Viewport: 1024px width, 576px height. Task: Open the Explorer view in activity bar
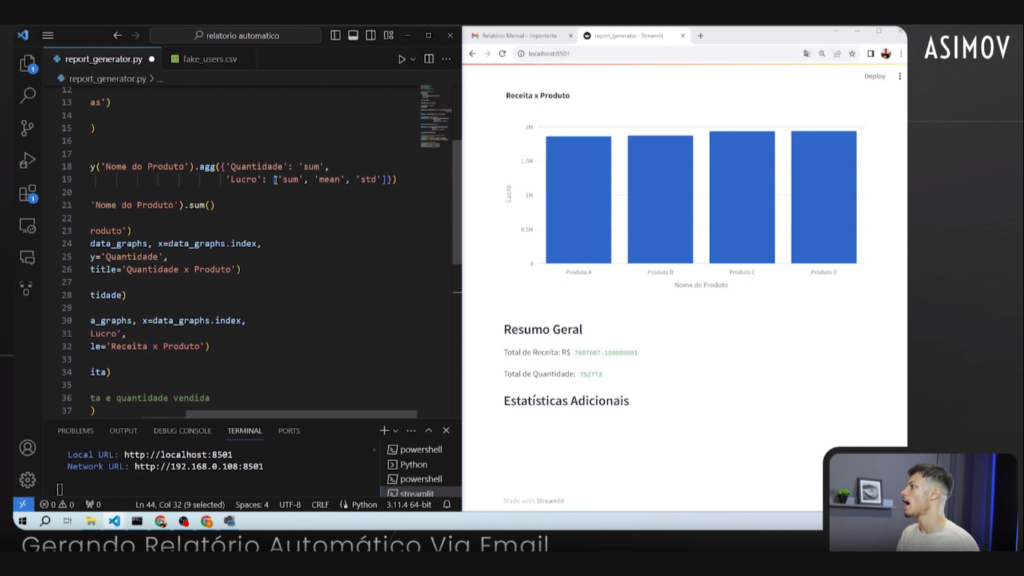(28, 63)
